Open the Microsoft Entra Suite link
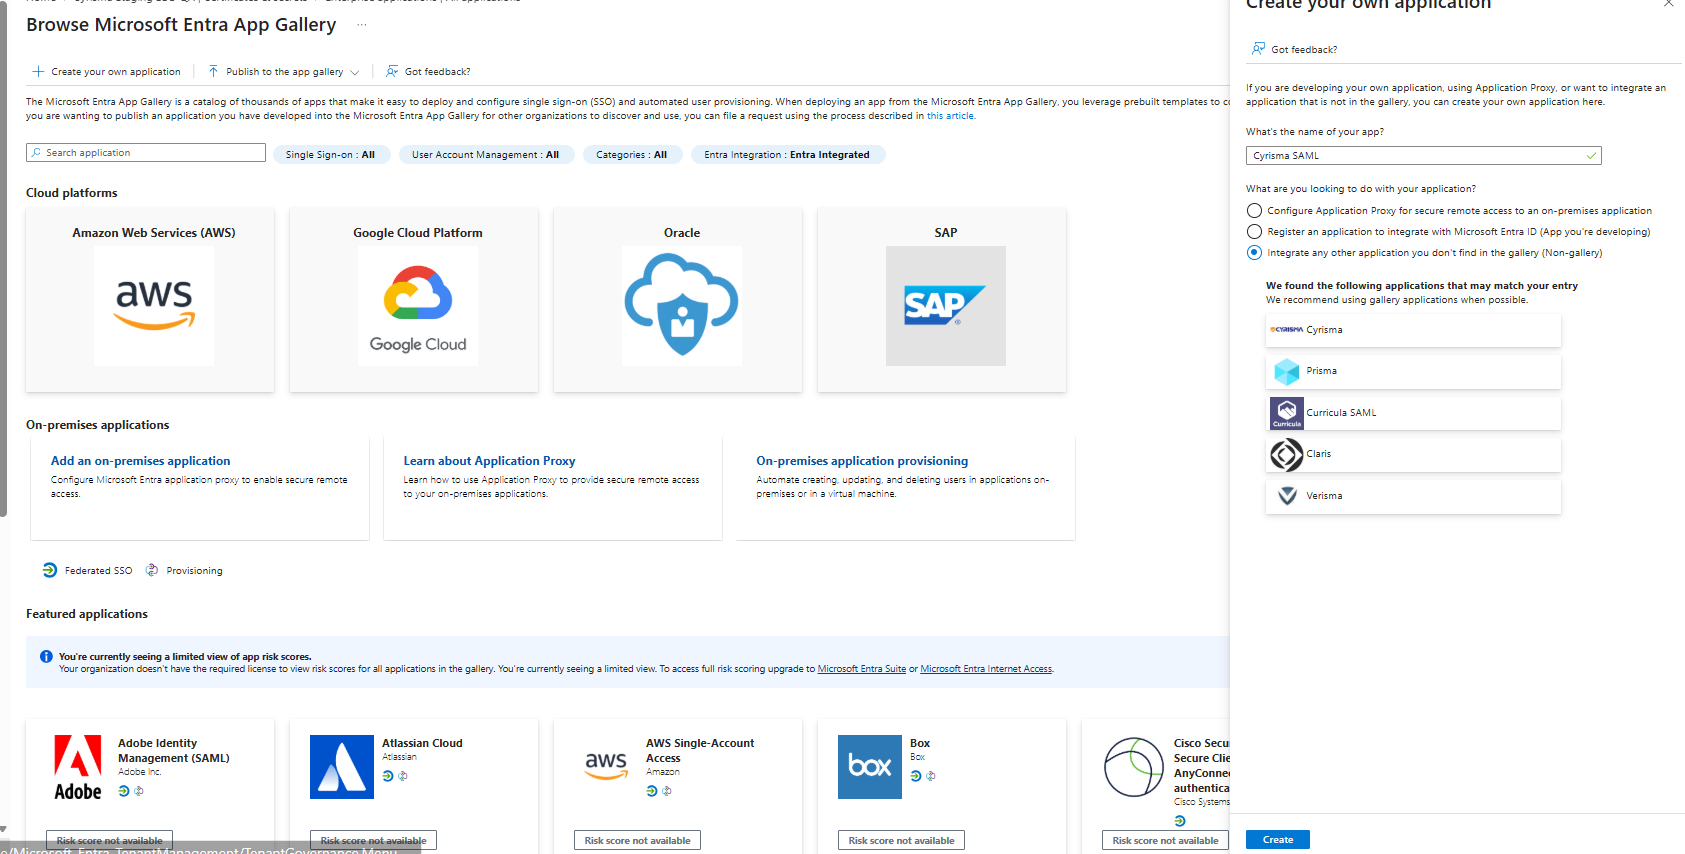 tap(862, 669)
